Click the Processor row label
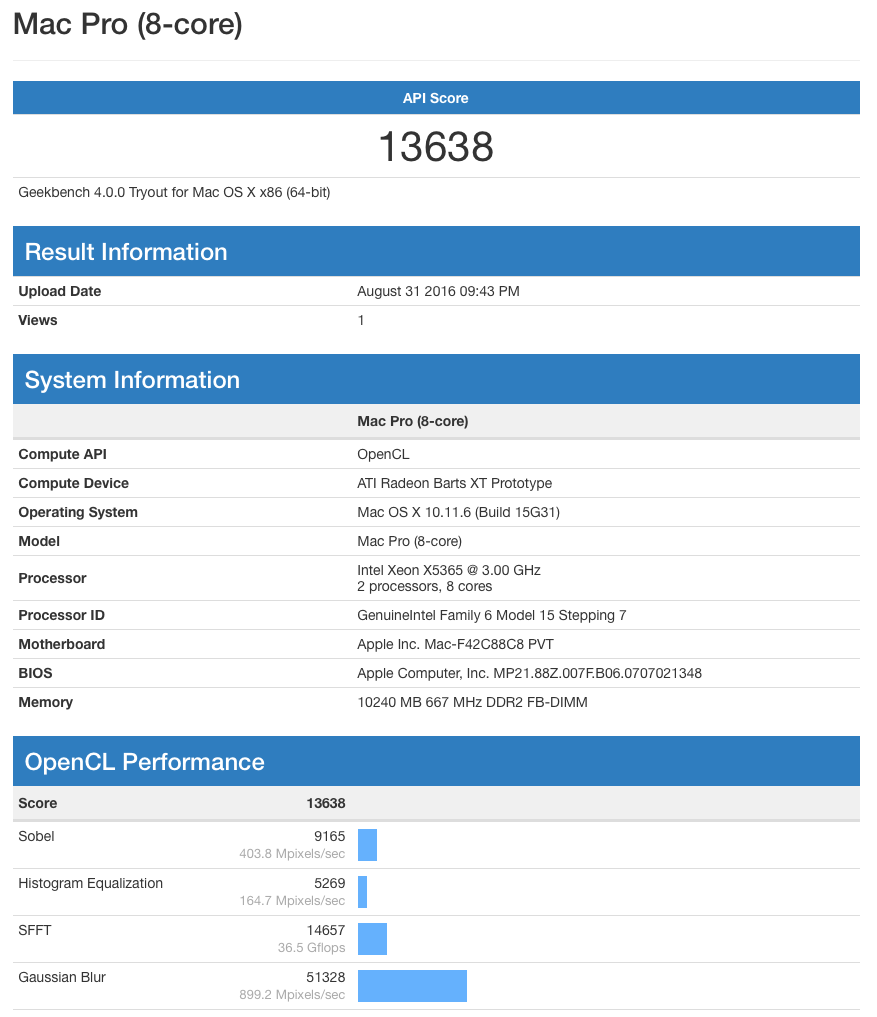Viewport: 877px width, 1017px height. point(52,579)
